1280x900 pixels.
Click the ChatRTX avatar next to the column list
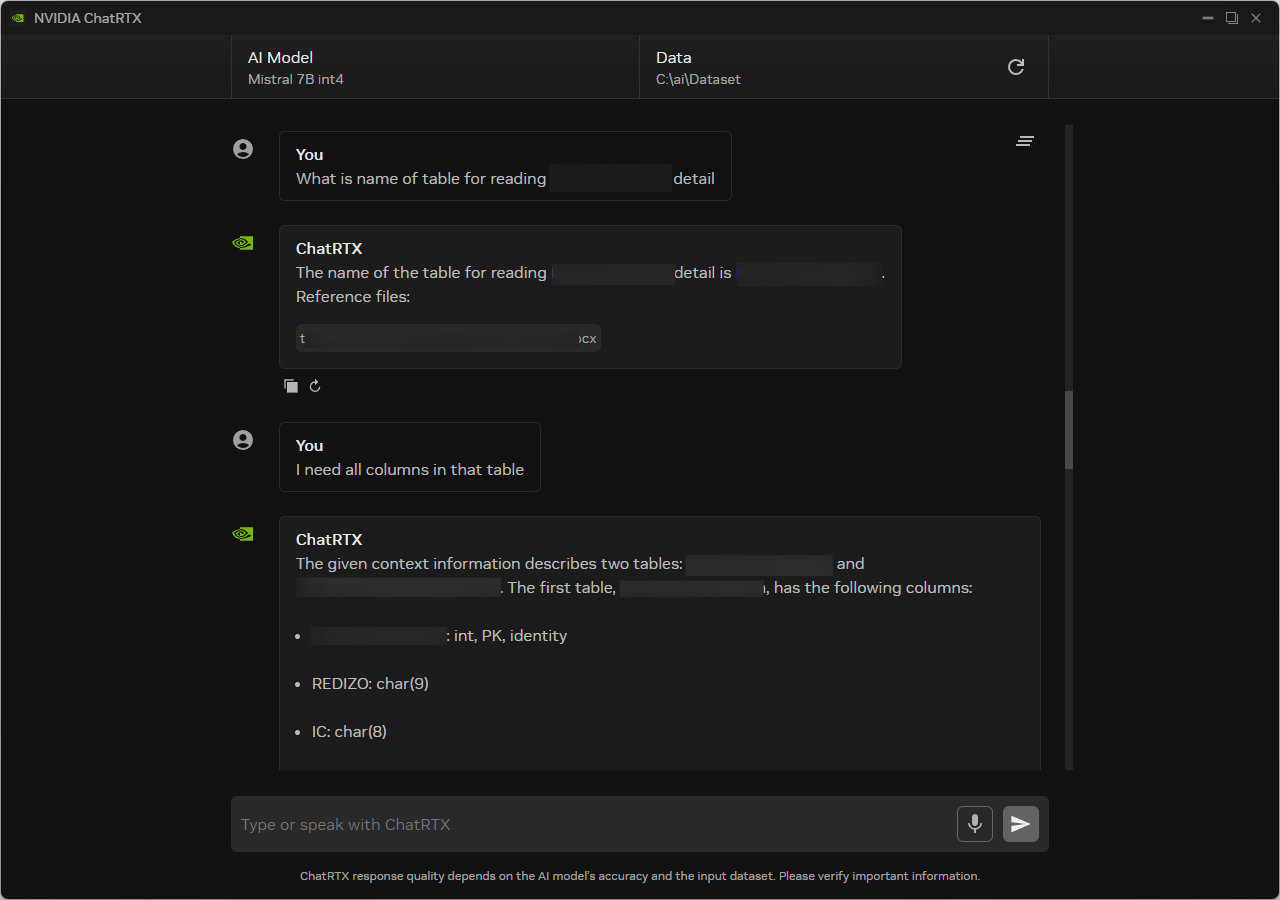pos(243,534)
